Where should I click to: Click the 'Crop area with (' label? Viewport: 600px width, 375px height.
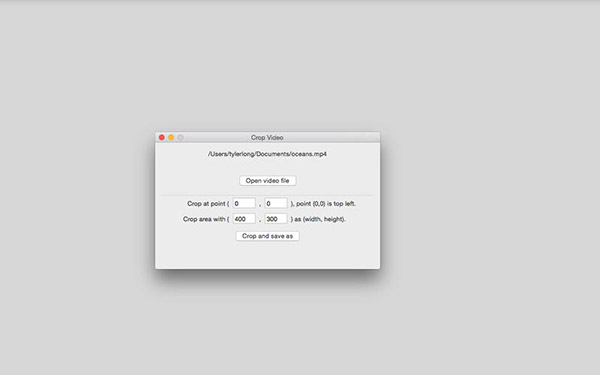click(x=206, y=219)
